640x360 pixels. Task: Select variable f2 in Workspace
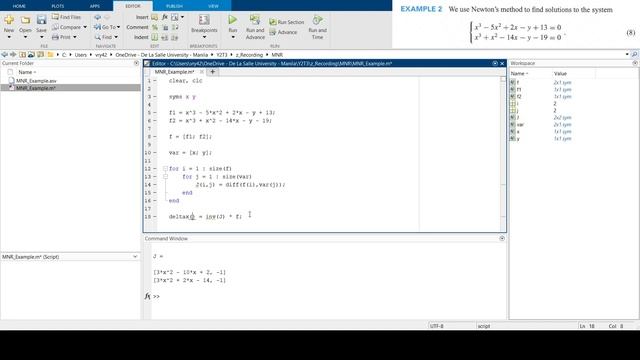pos(519,96)
